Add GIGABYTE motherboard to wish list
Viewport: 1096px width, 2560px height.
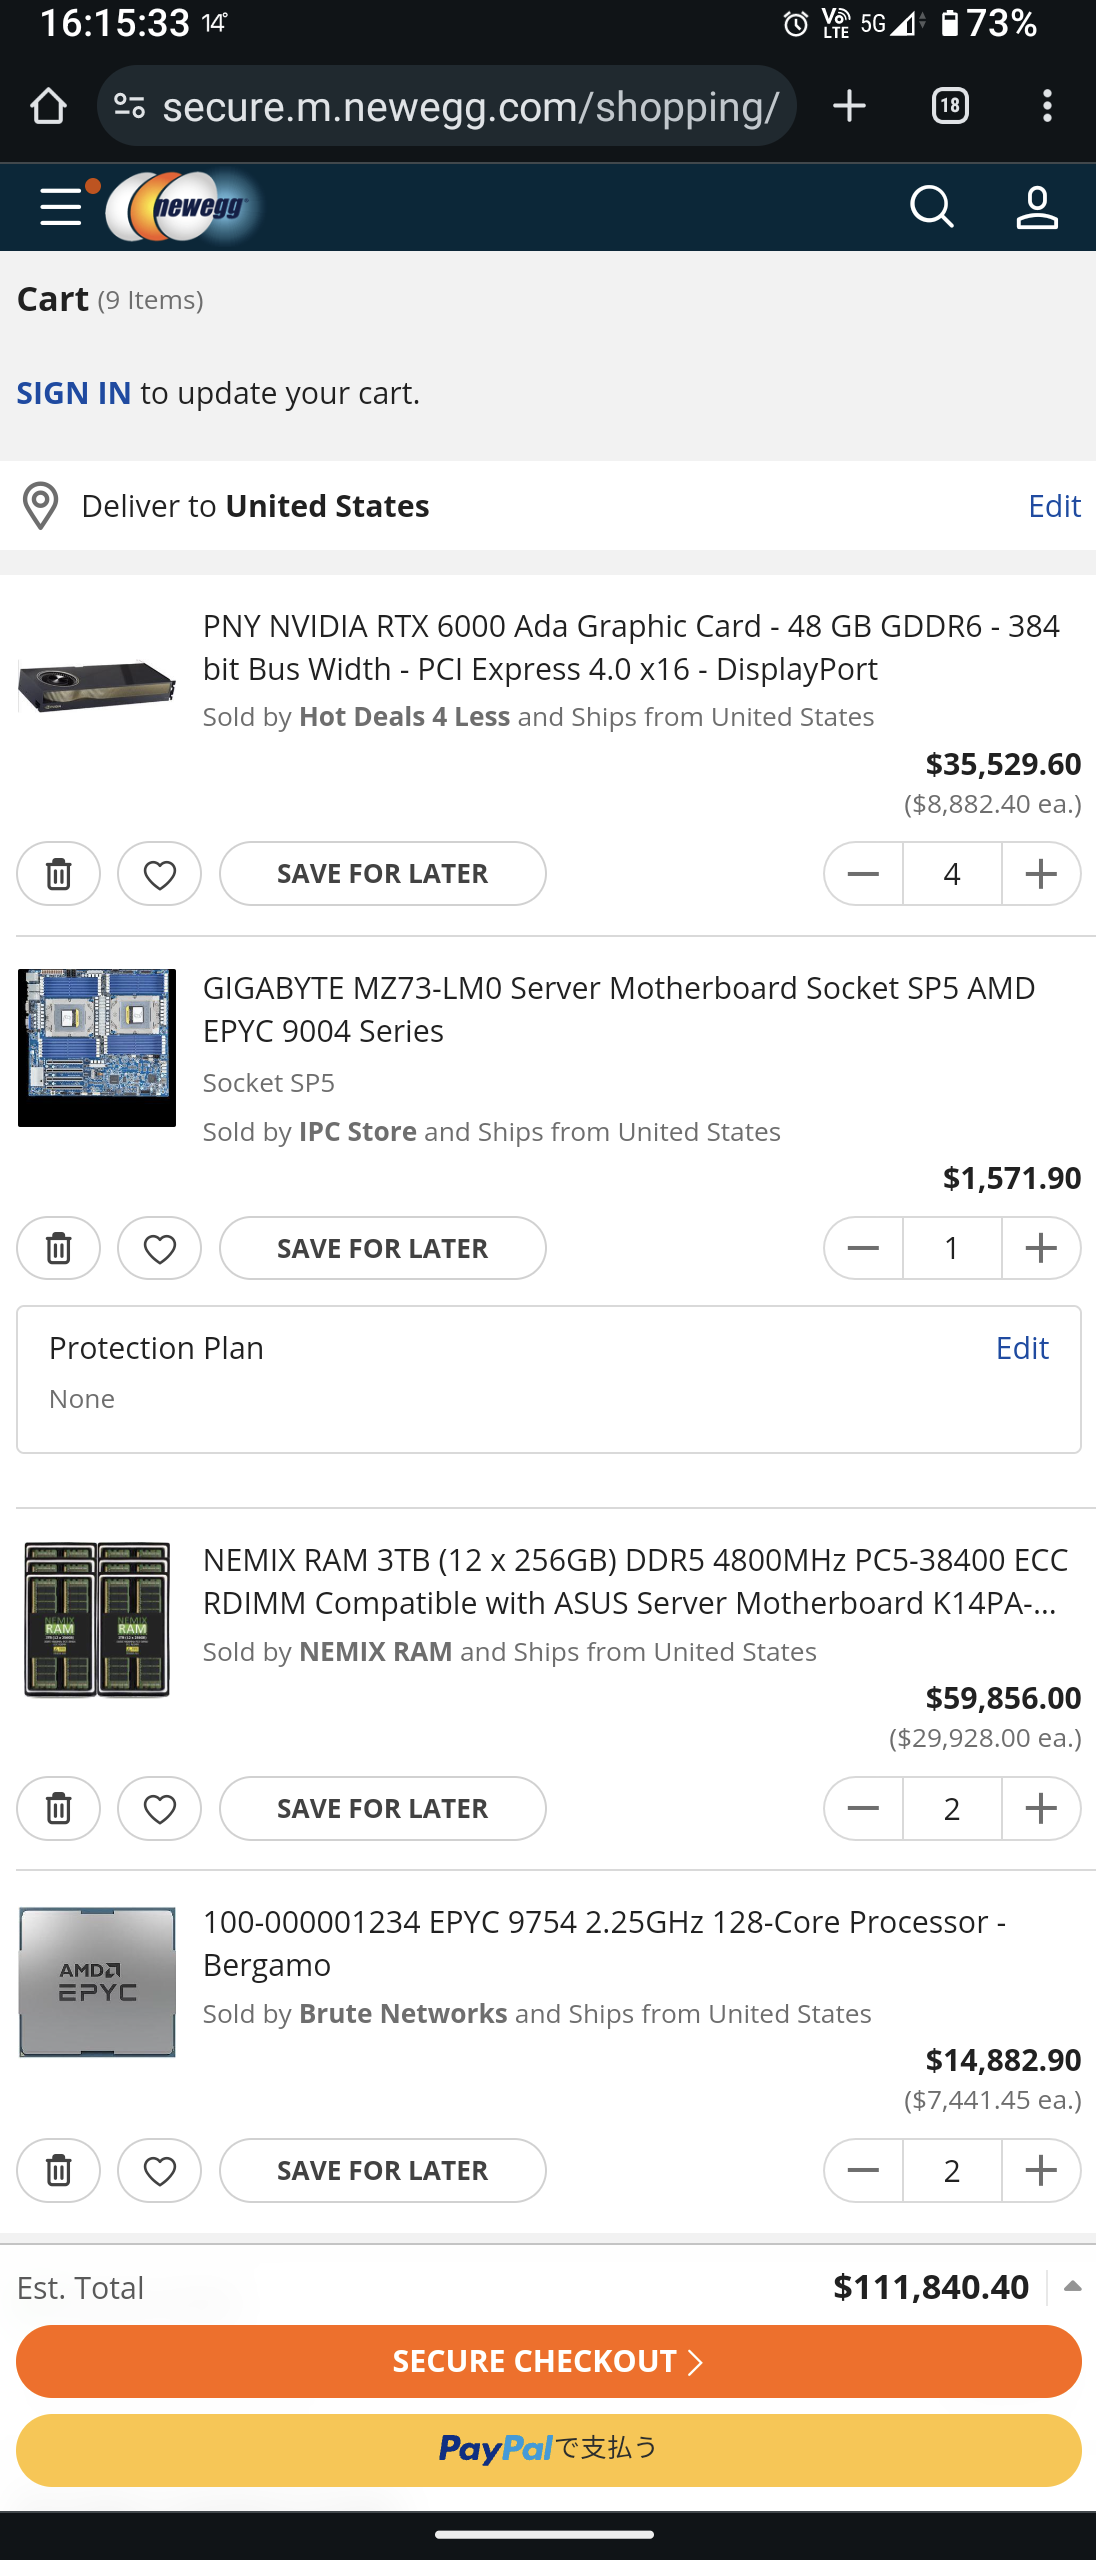click(160, 1248)
